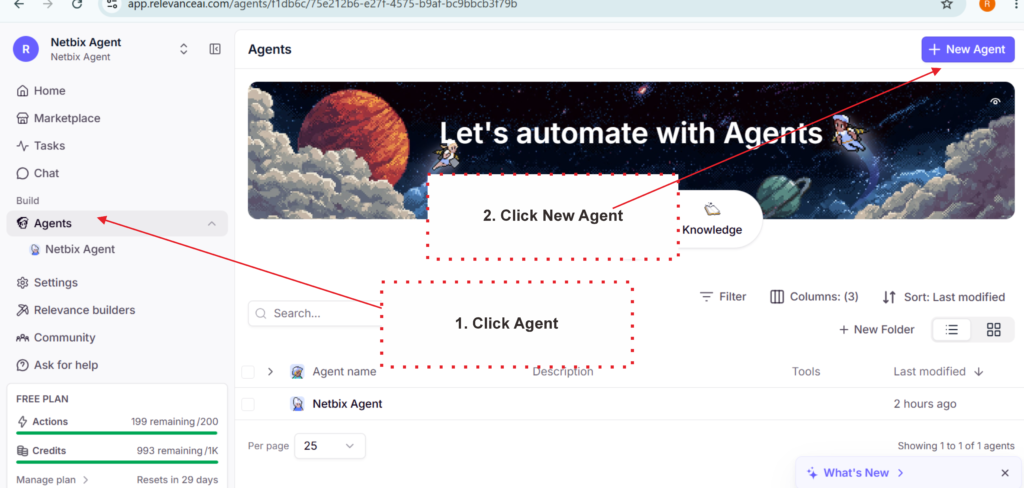Image resolution: width=1024 pixels, height=488 pixels.
Task: Click the Agent name column header
Action: [x=344, y=372]
